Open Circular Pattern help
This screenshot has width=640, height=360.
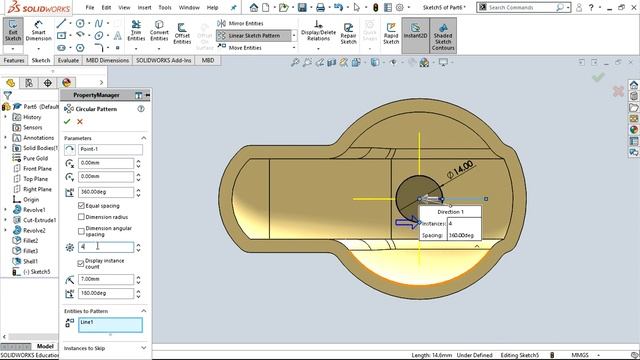[141, 109]
